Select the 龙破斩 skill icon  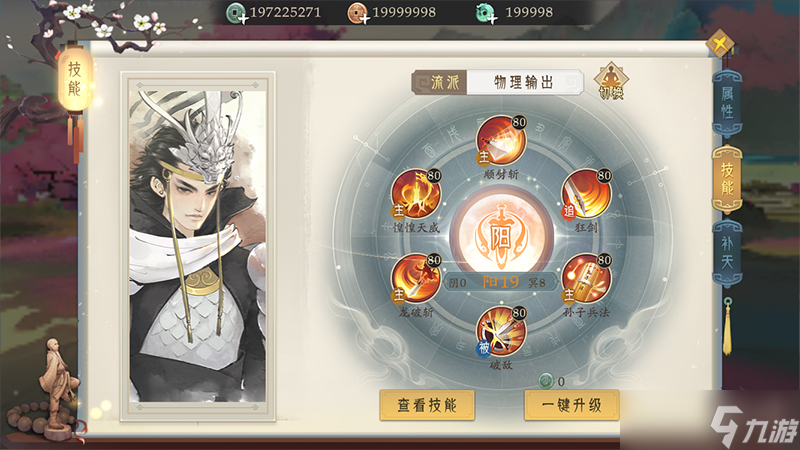[416, 279]
